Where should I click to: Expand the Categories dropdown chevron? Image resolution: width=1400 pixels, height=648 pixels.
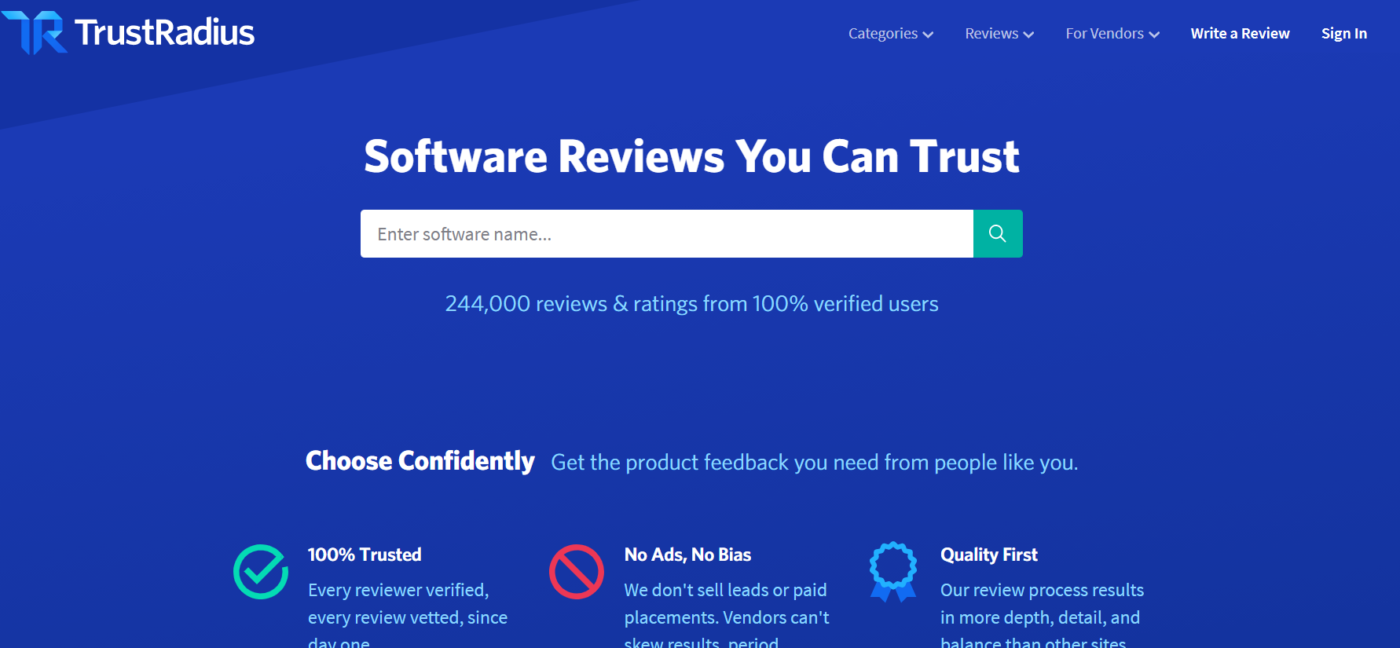click(x=928, y=35)
